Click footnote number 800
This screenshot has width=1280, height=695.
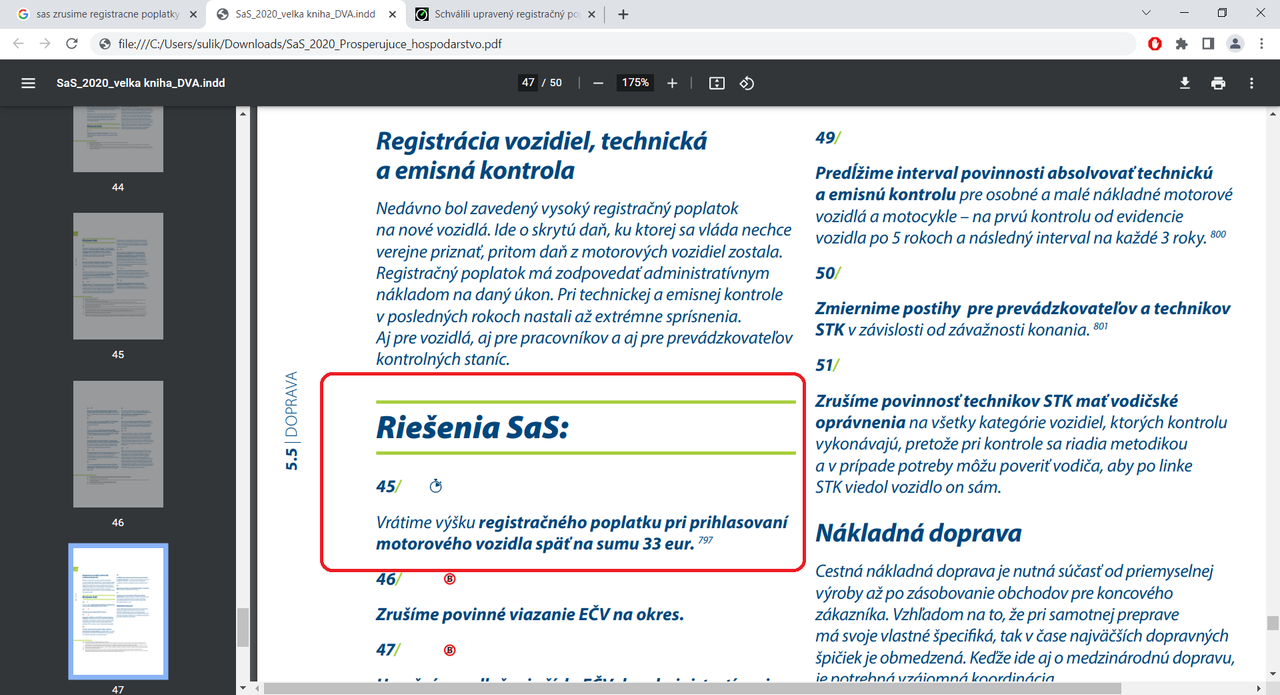(1217, 233)
